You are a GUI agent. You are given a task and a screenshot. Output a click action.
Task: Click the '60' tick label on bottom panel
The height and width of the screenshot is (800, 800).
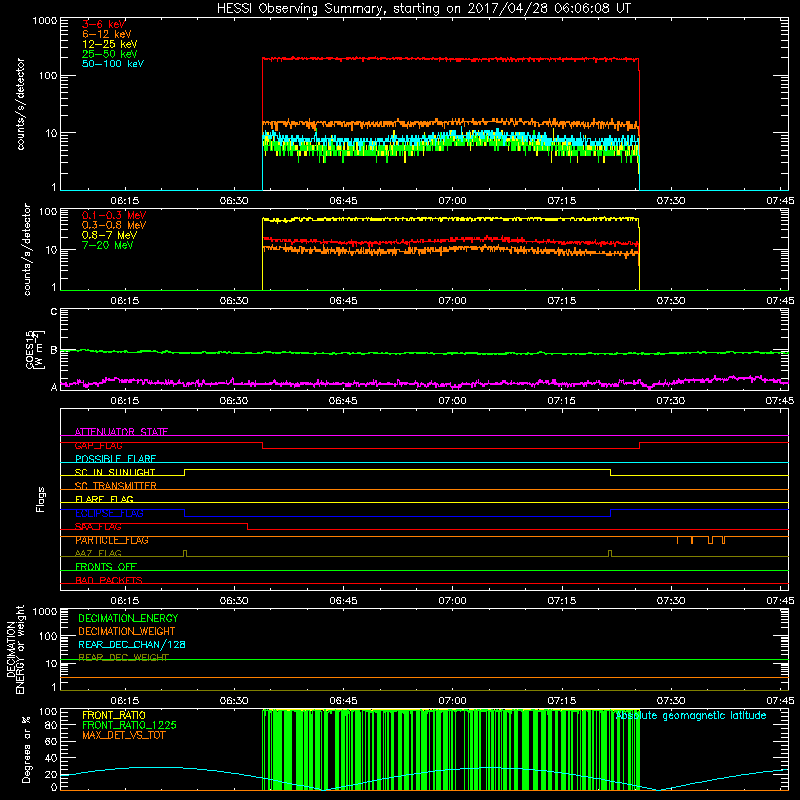click(x=51, y=741)
